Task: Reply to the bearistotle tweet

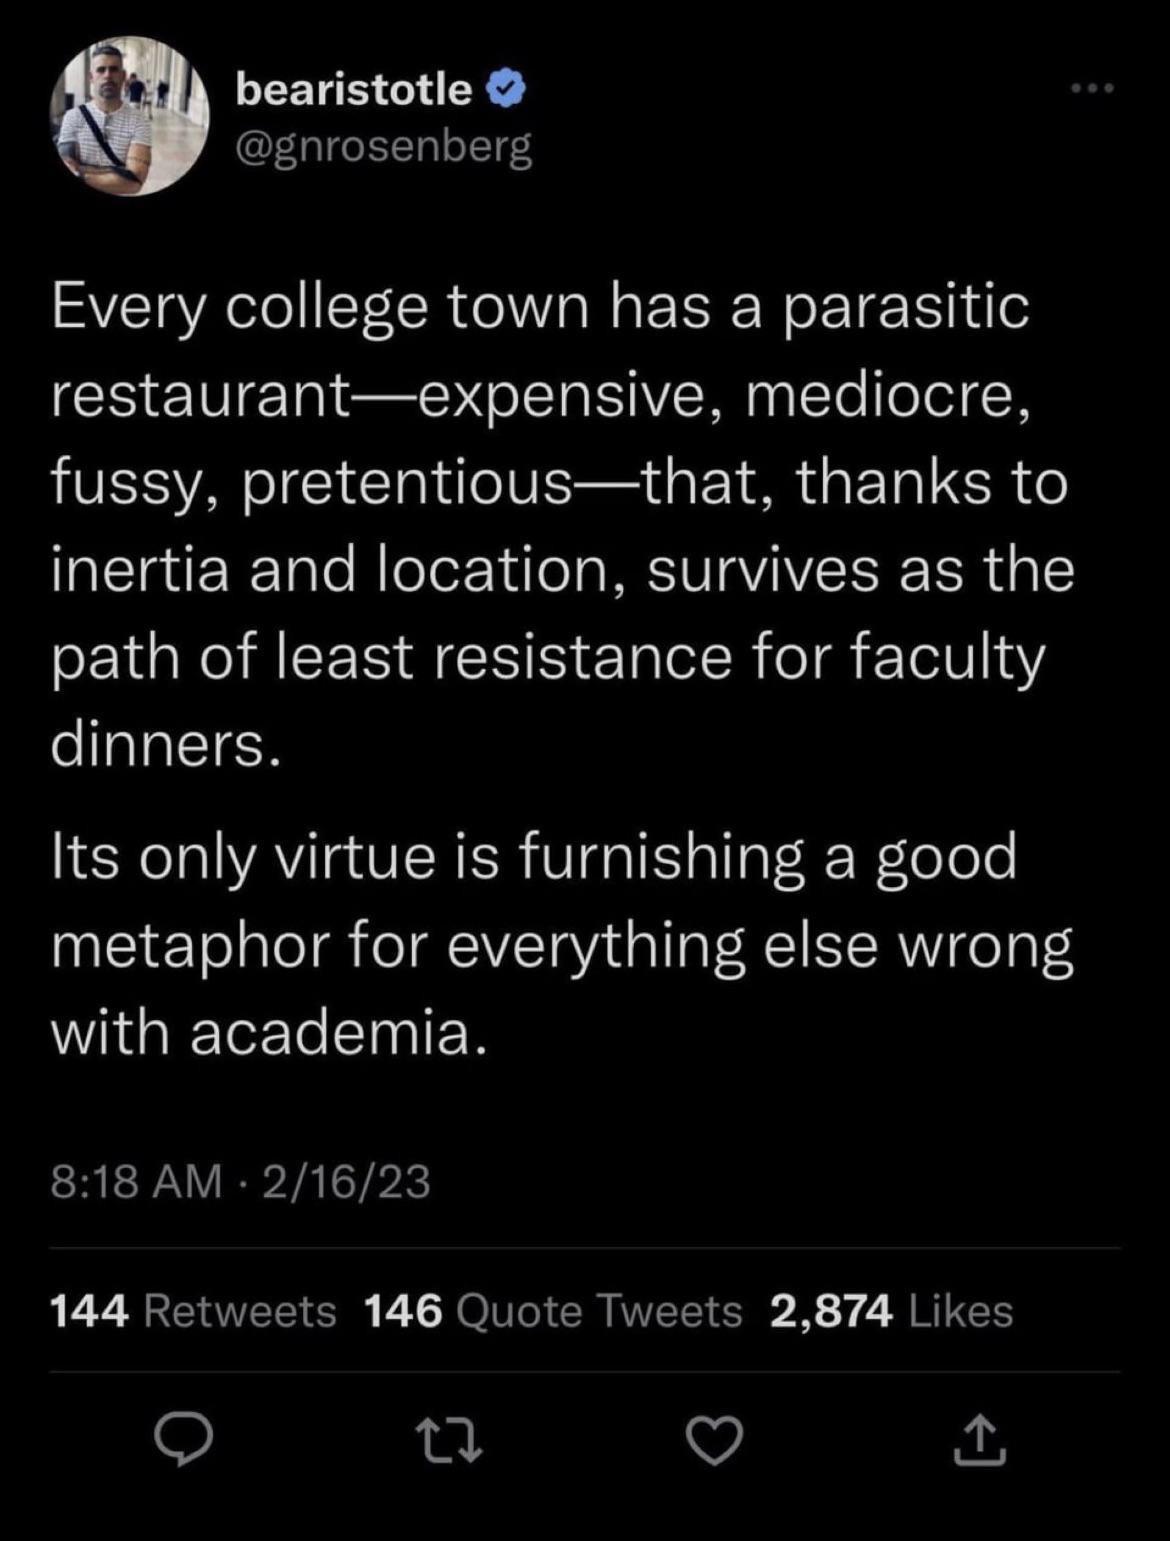Action: pyautogui.click(x=184, y=1442)
